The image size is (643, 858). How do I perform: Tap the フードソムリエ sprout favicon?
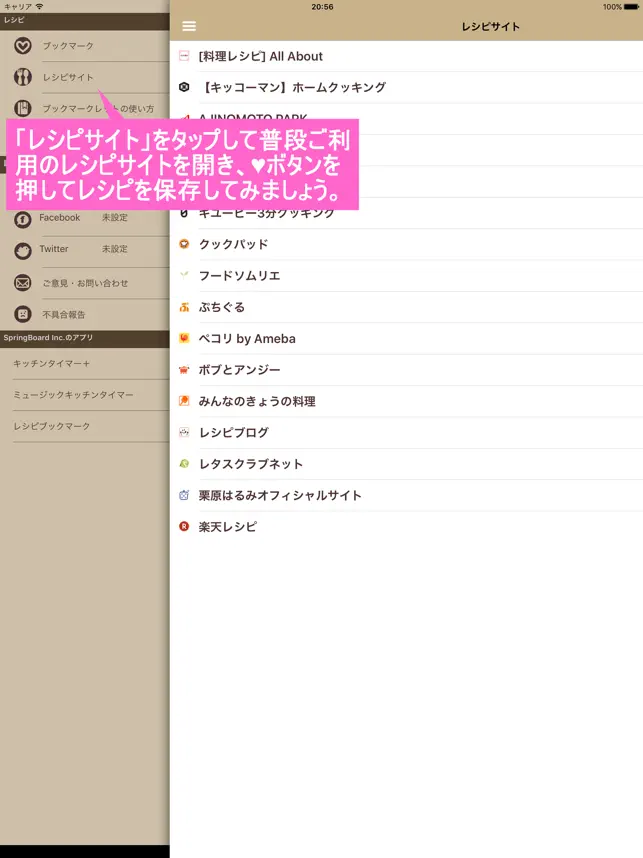[x=184, y=275]
